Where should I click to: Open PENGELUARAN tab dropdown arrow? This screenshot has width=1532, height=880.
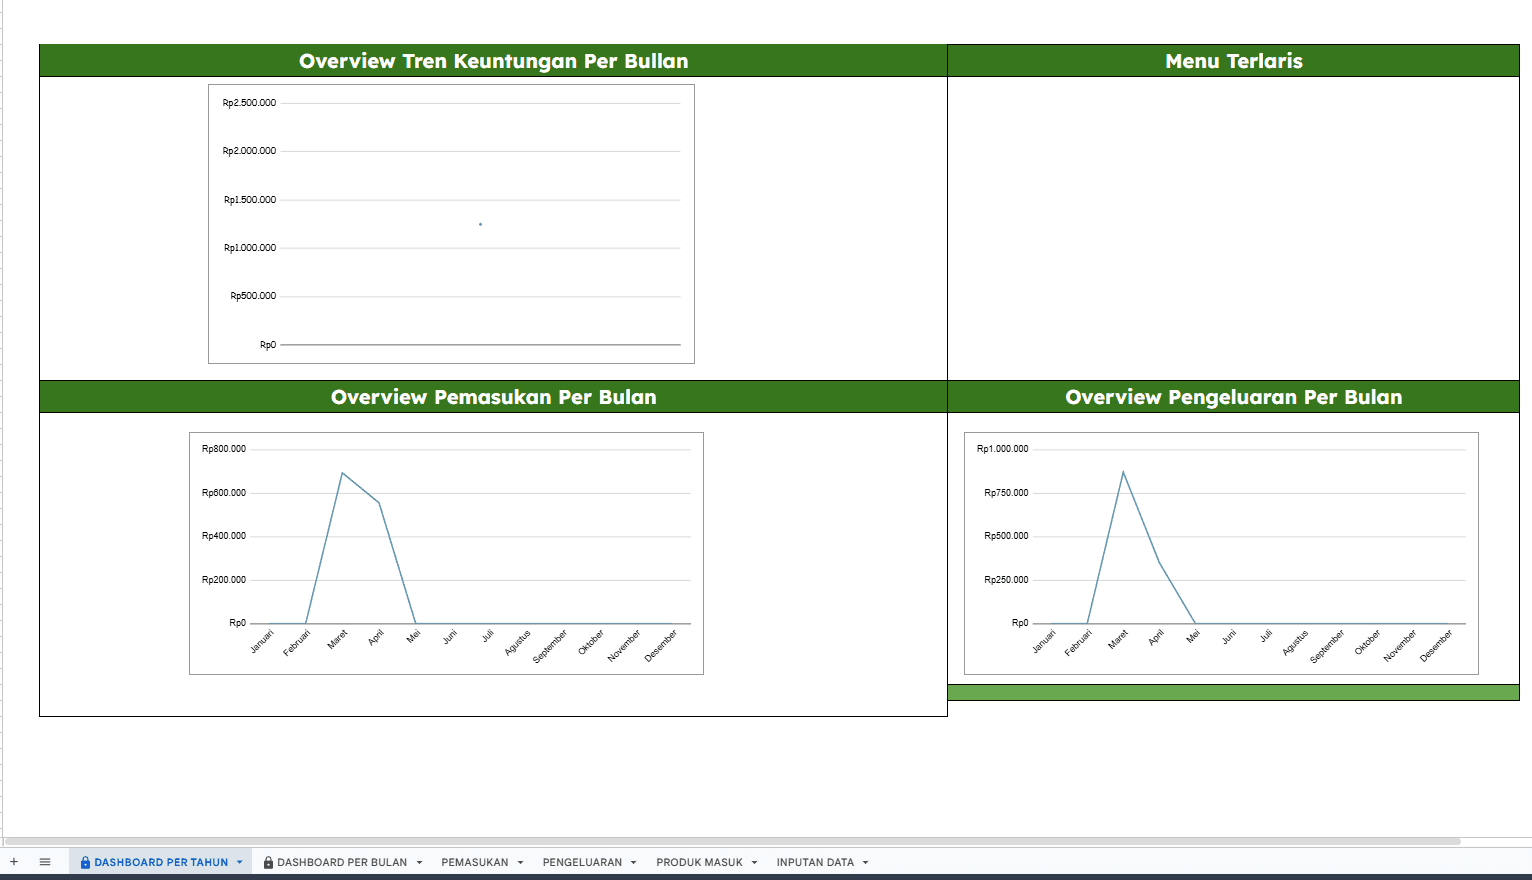point(633,862)
